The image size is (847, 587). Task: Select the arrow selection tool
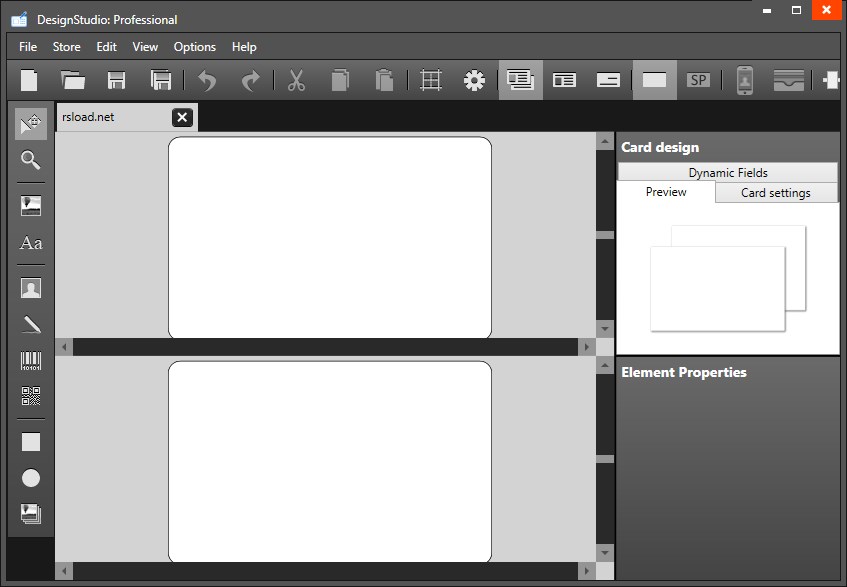30,124
